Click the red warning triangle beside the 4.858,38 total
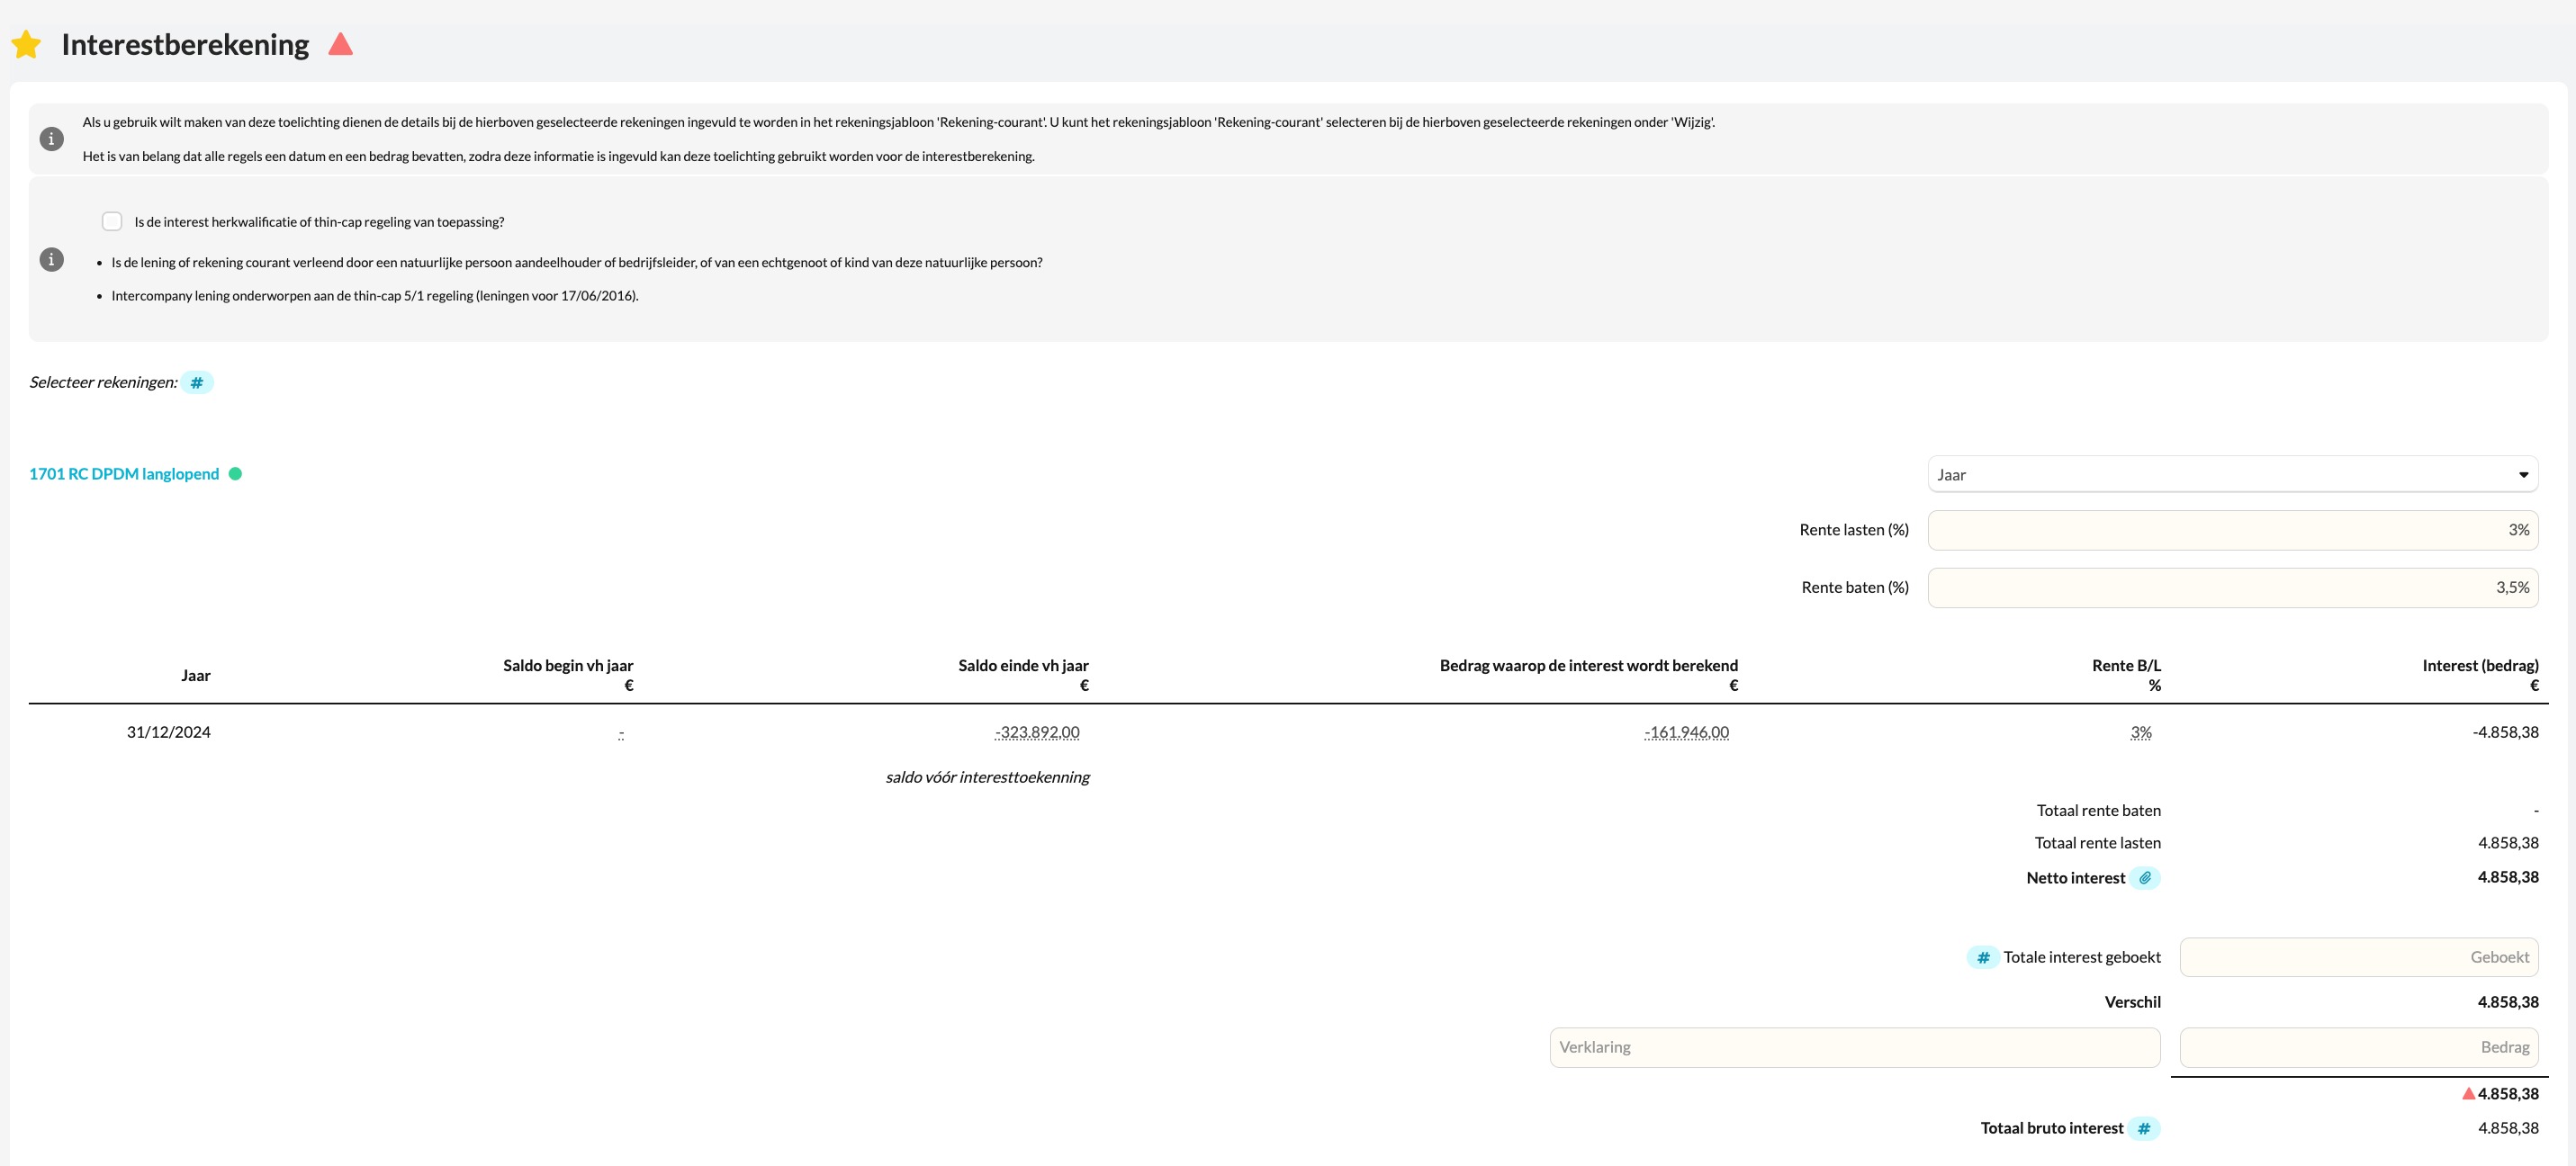2576x1166 pixels. coord(2468,1094)
